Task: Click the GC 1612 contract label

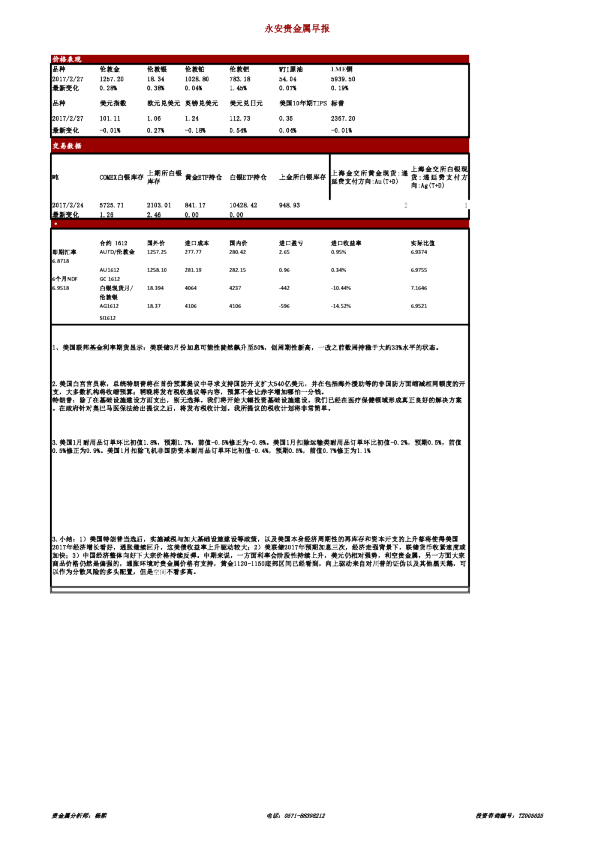Action: [x=110, y=279]
